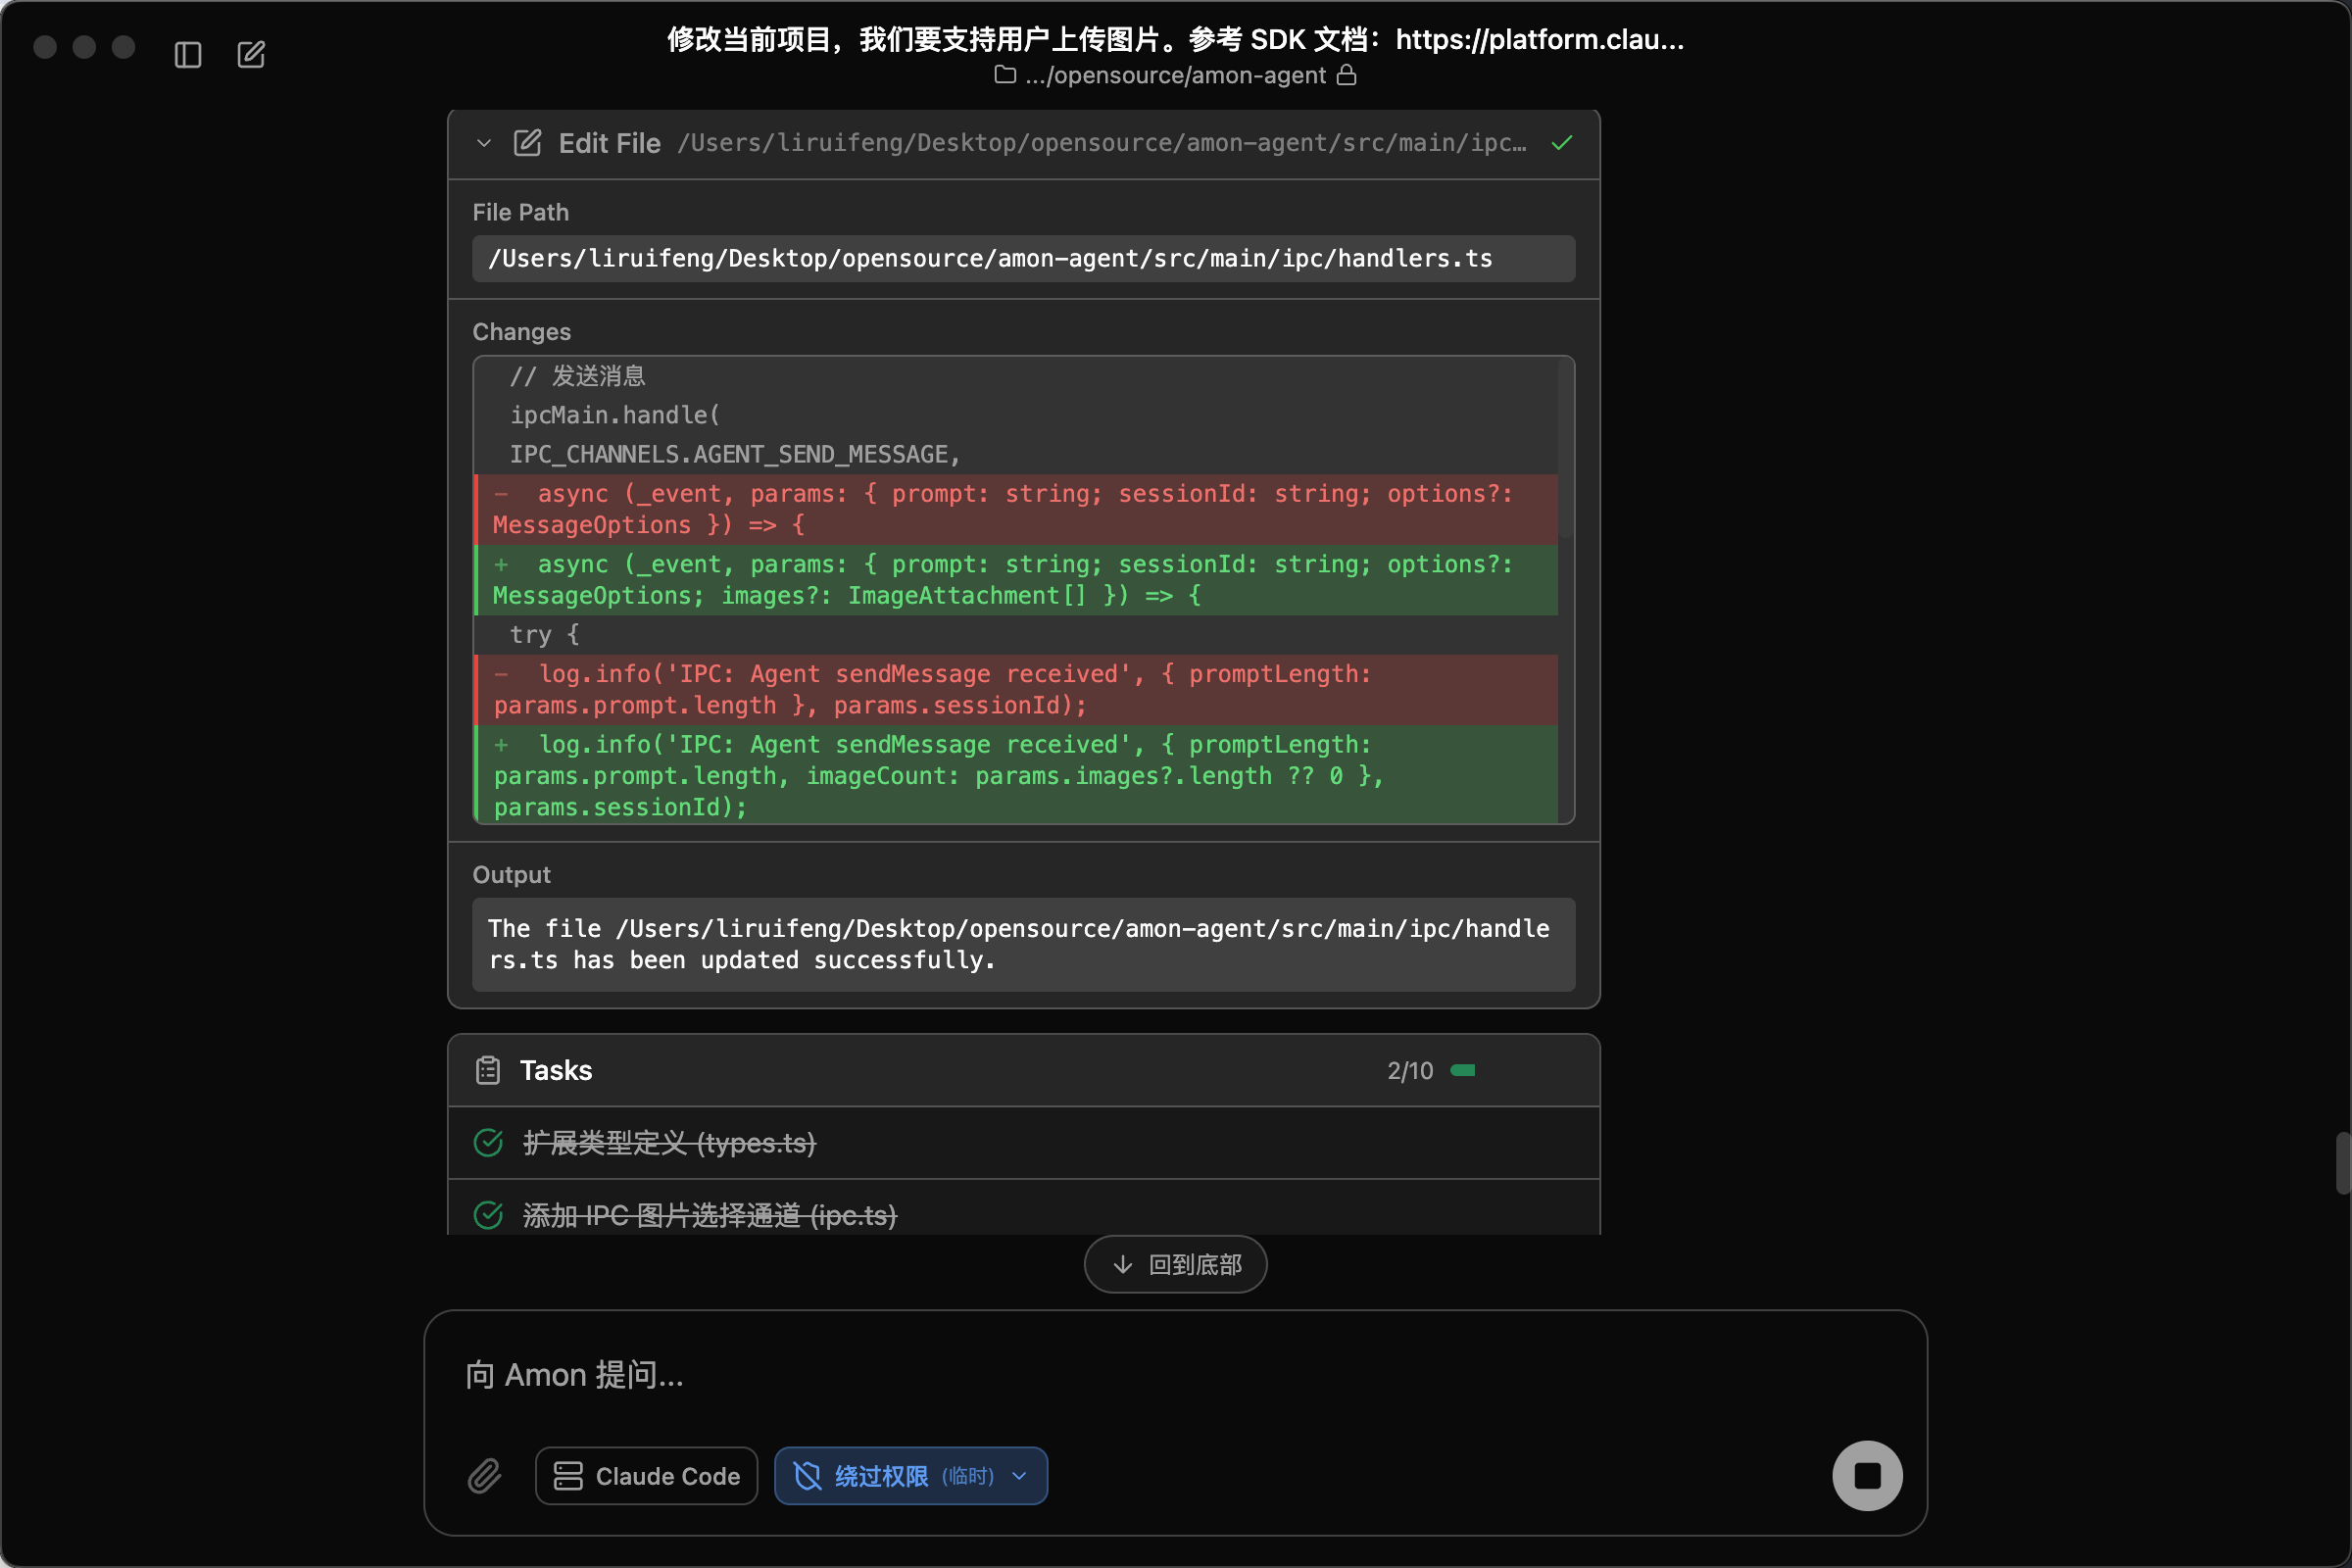This screenshot has width=2352, height=1568.
Task: Click the chat vertical scrollbar thumb
Action: 2342,1163
